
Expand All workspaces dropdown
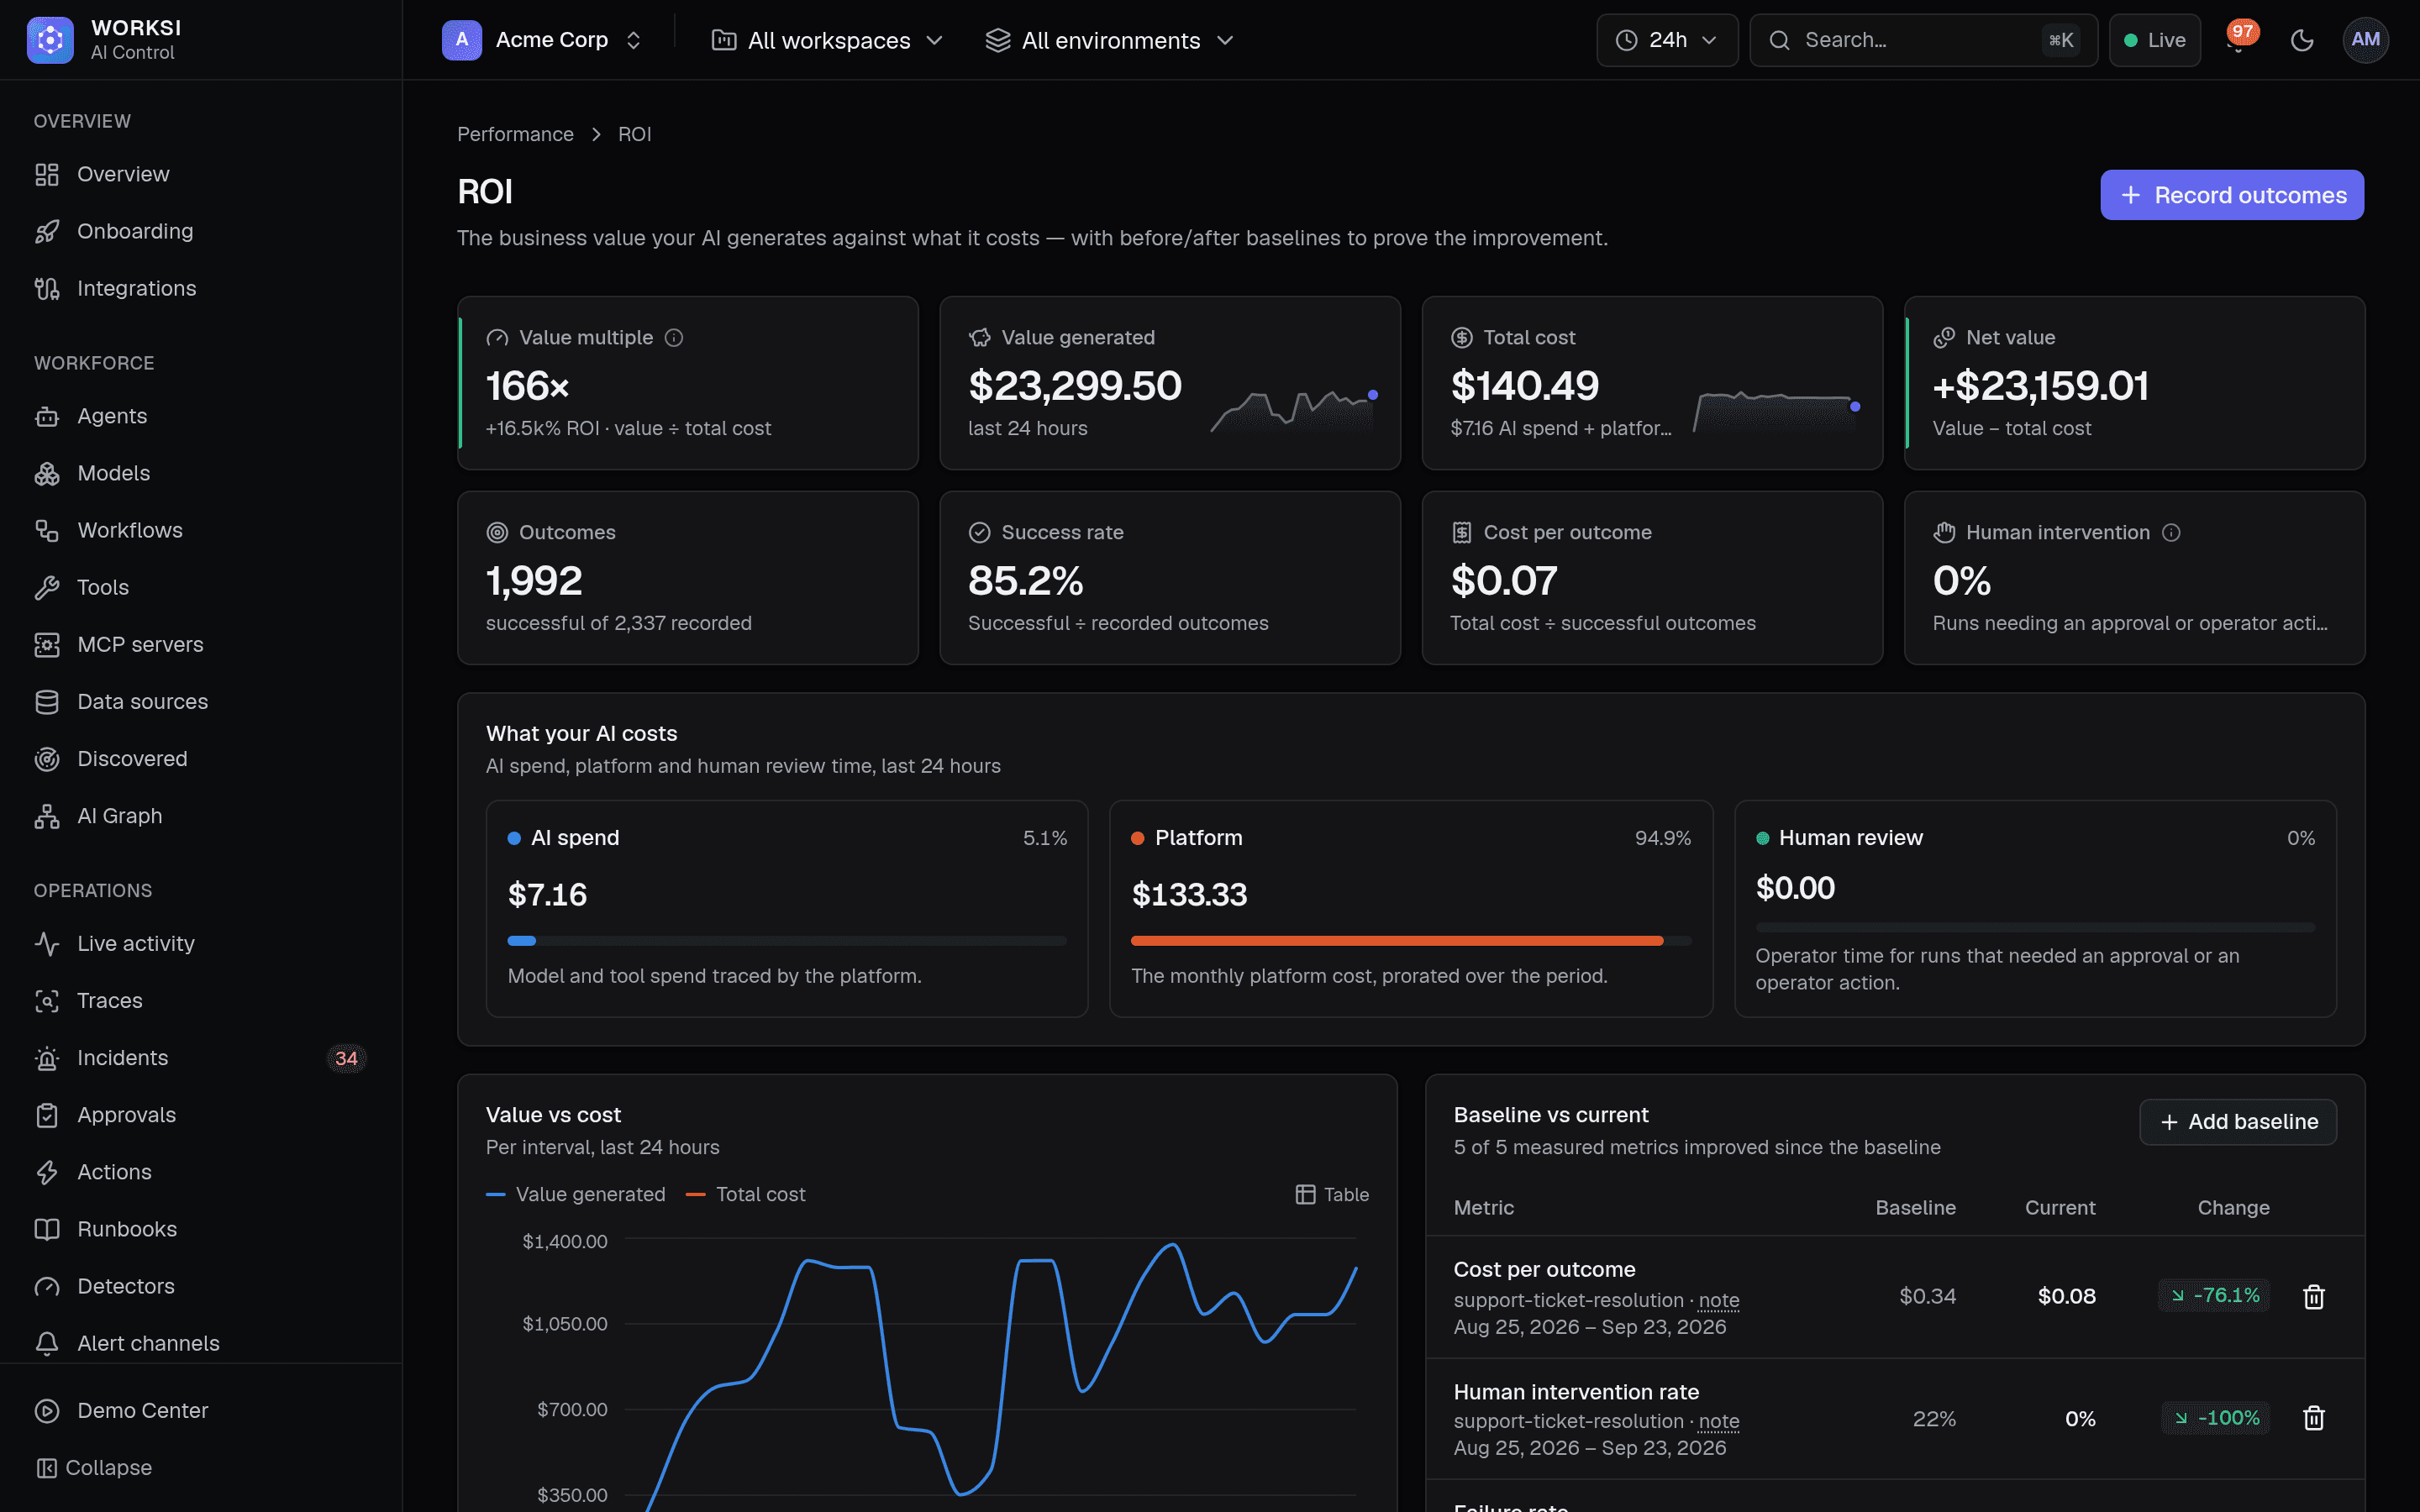[x=827, y=40]
